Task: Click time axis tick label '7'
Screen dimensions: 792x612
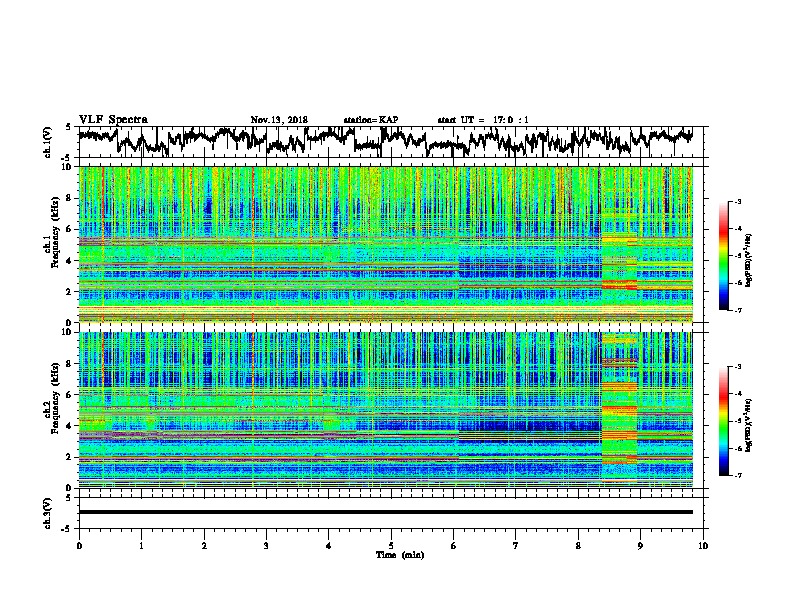Action: click(516, 546)
